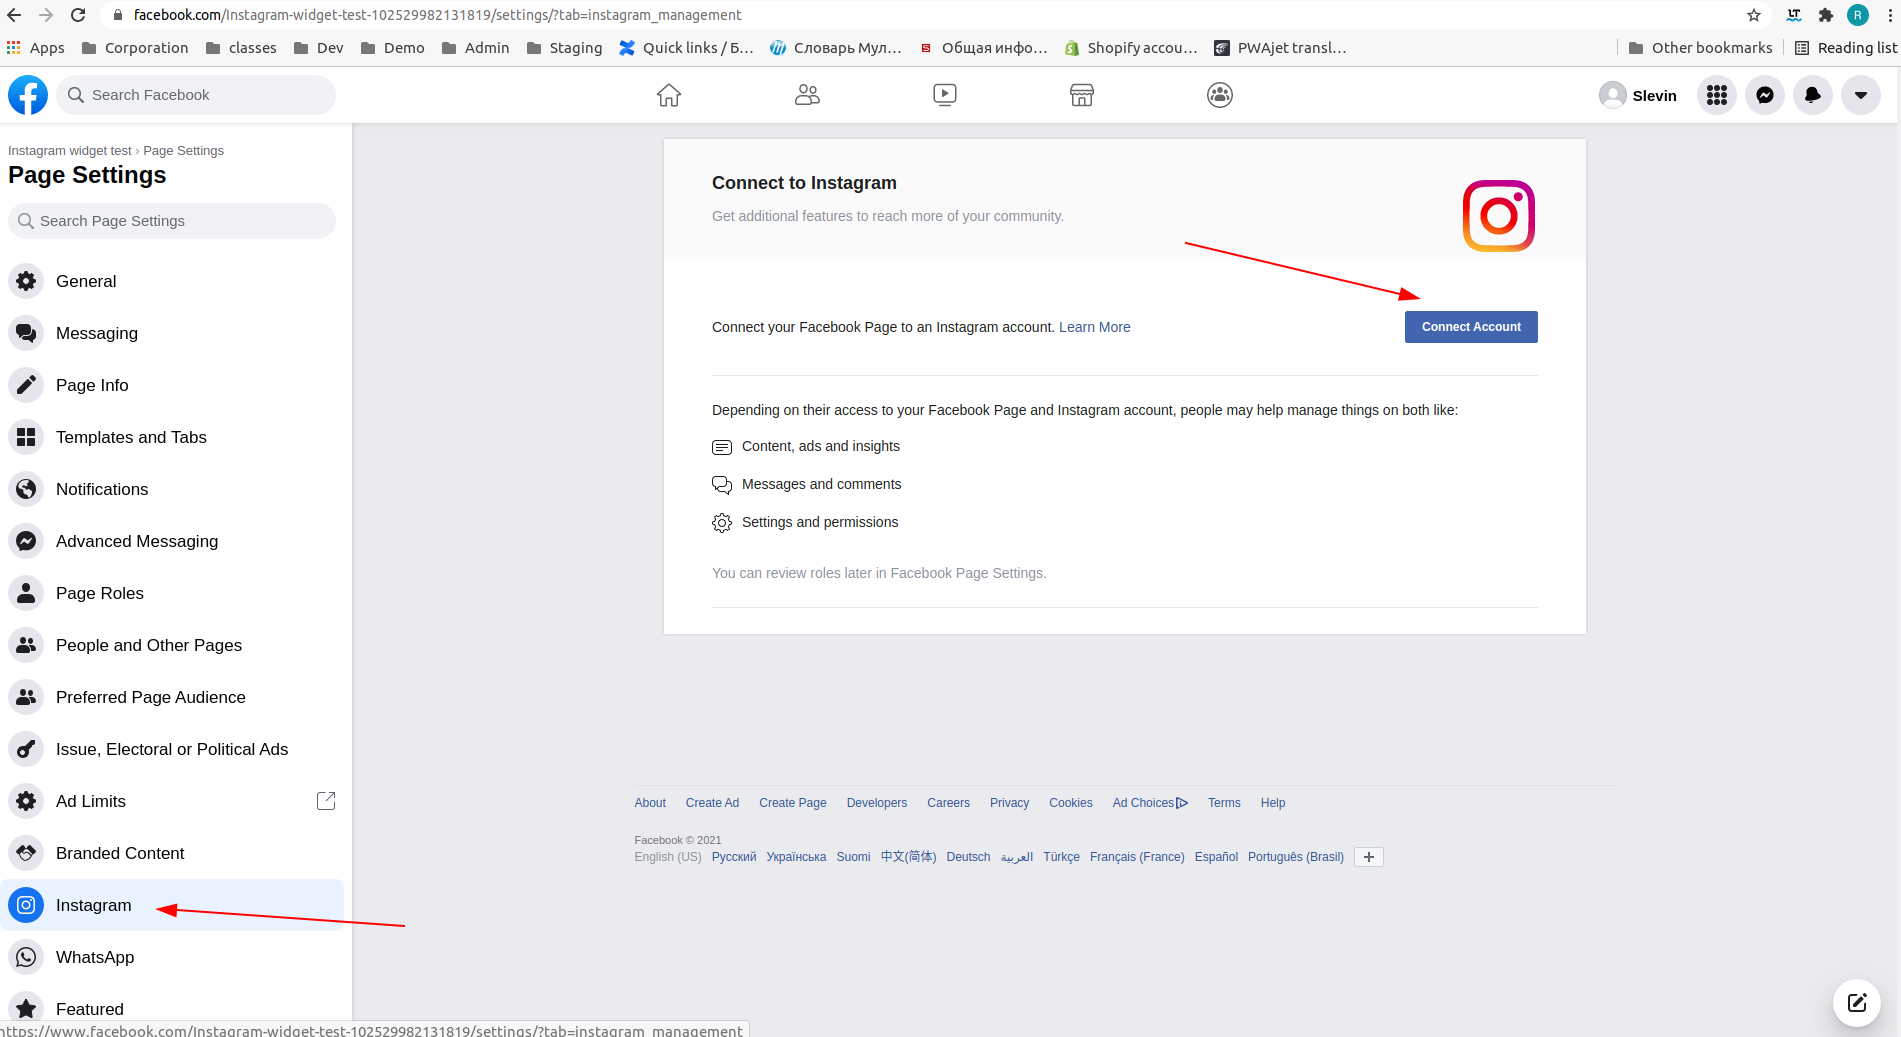1901x1037 pixels.
Task: Open Messenger from the top bar
Action: 1765,95
